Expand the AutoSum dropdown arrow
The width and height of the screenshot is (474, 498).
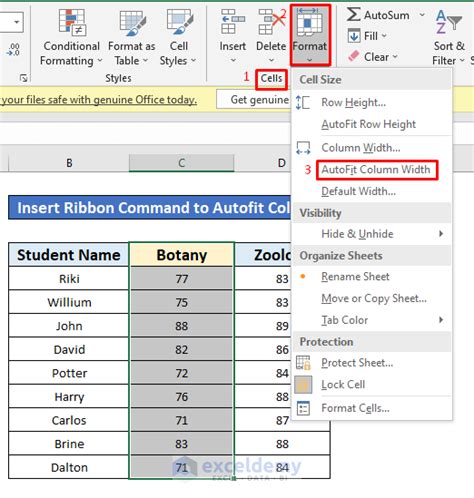422,15
